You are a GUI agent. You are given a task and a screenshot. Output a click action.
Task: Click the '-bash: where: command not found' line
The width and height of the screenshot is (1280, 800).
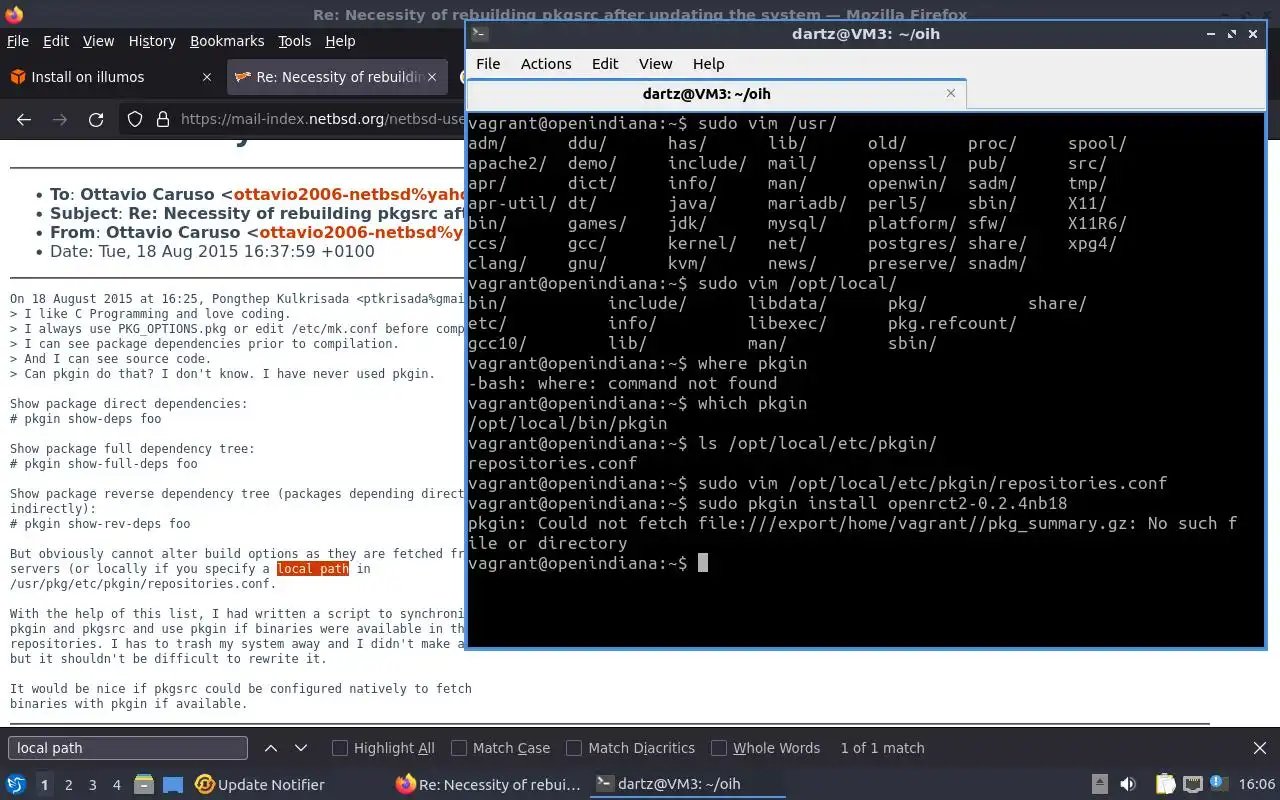pyautogui.click(x=622, y=383)
